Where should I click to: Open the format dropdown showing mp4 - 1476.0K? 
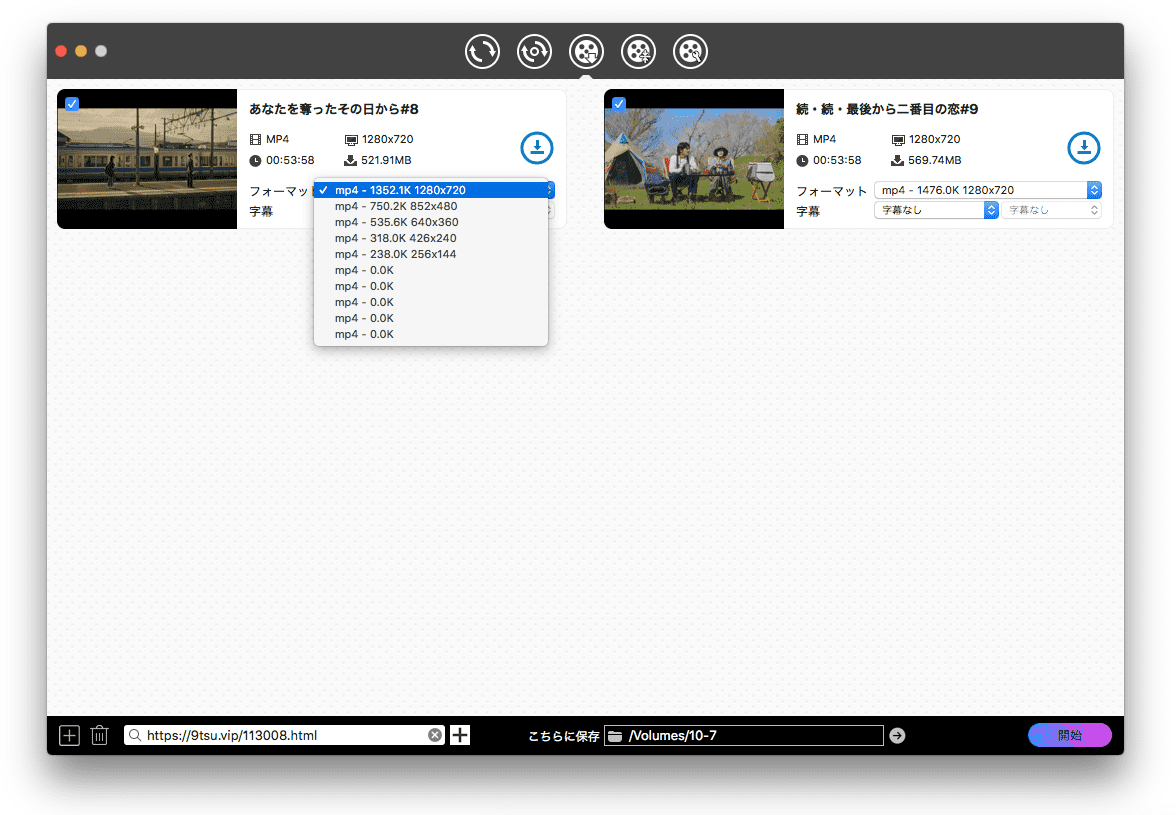[x=988, y=190]
